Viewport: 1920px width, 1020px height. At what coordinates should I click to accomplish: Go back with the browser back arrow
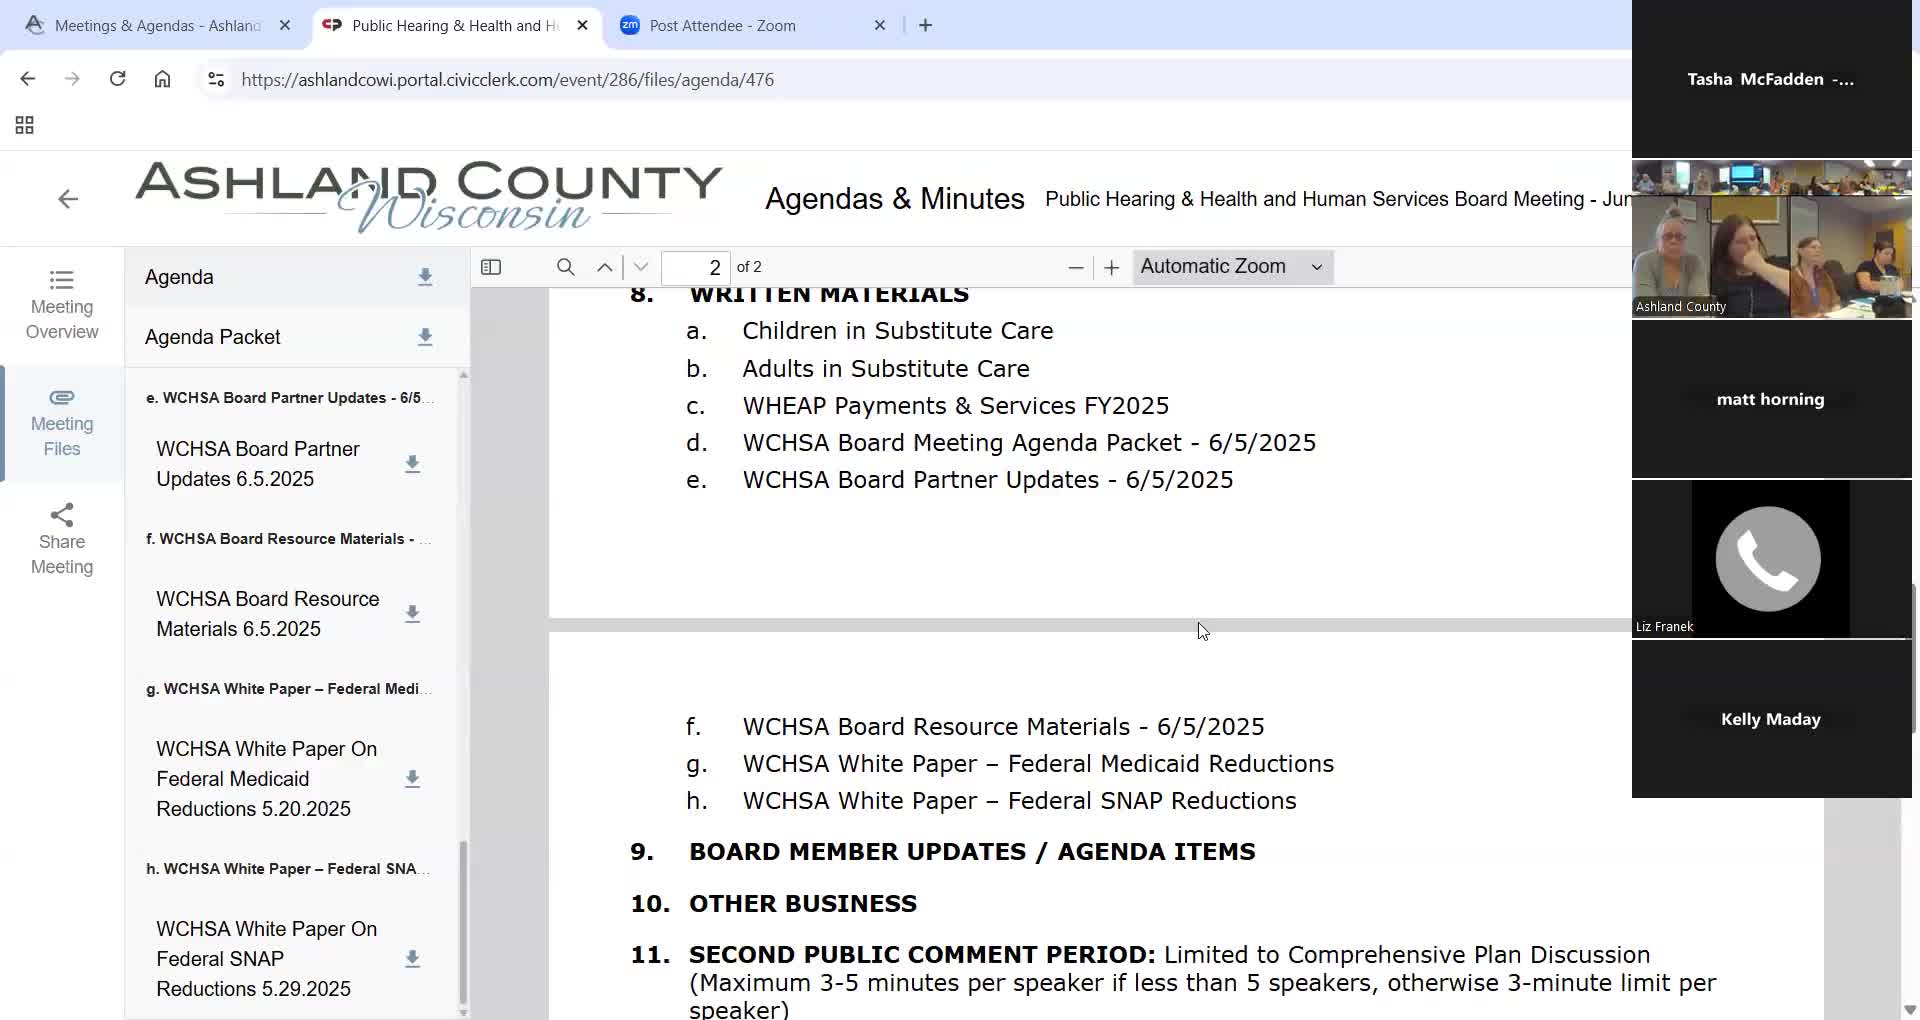pyautogui.click(x=28, y=79)
